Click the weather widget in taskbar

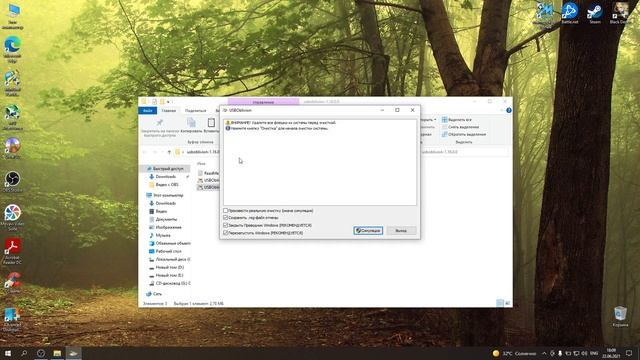[x=514, y=353]
